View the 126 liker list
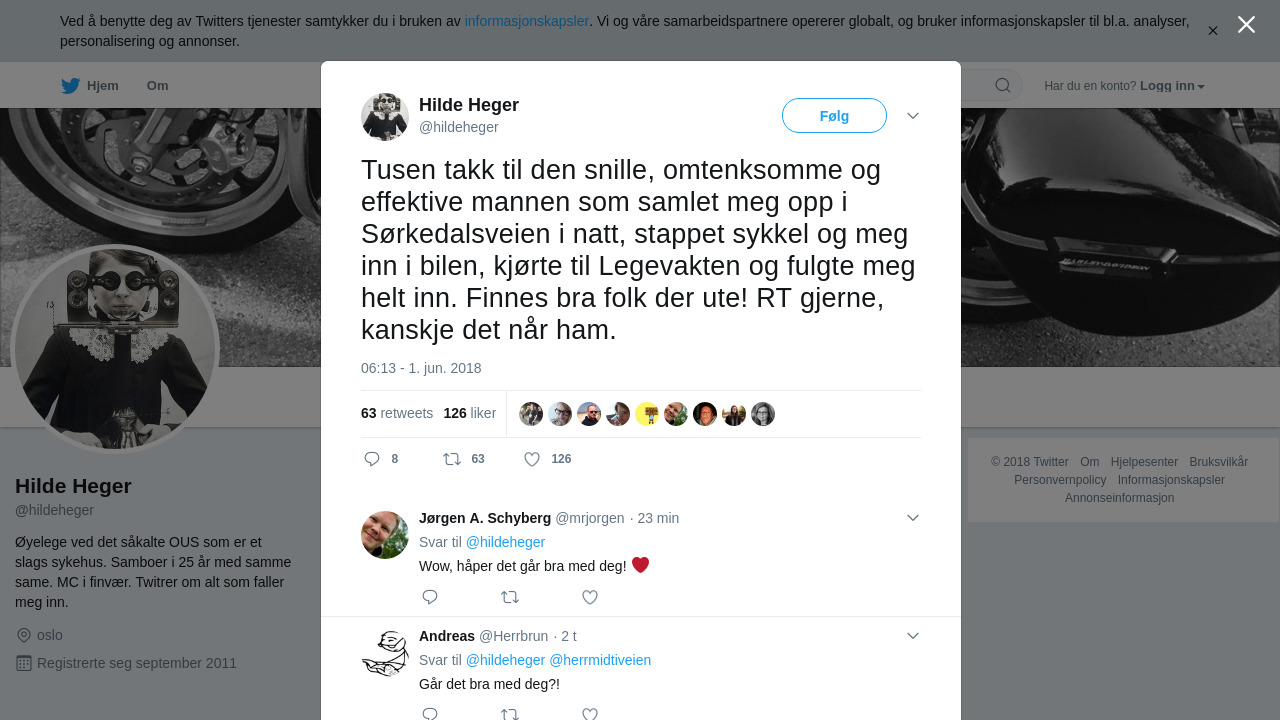Image resolution: width=1280 pixels, height=720 pixels. click(470, 413)
